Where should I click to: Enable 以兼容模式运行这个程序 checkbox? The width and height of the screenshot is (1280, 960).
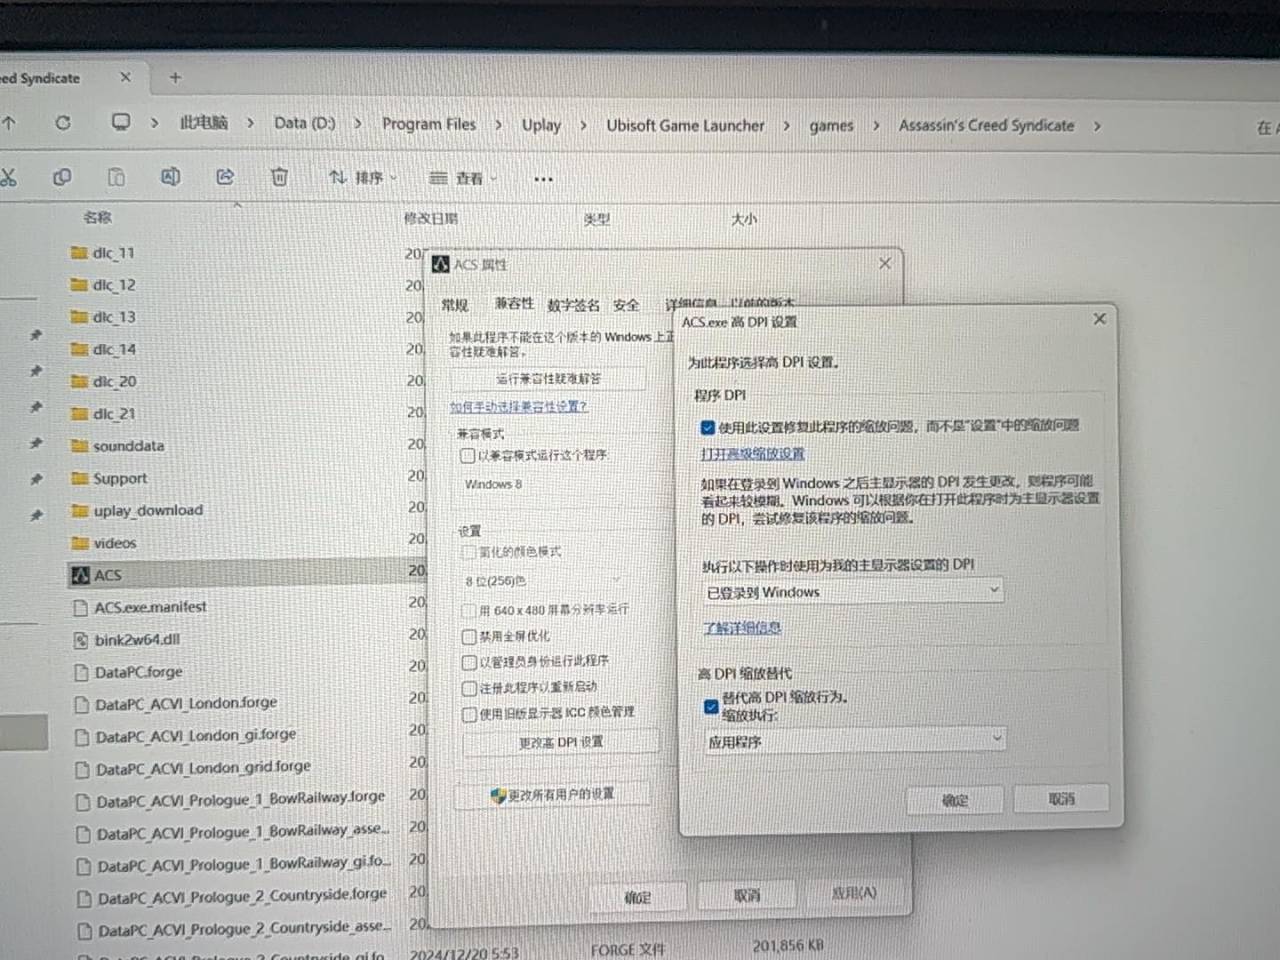click(467, 456)
